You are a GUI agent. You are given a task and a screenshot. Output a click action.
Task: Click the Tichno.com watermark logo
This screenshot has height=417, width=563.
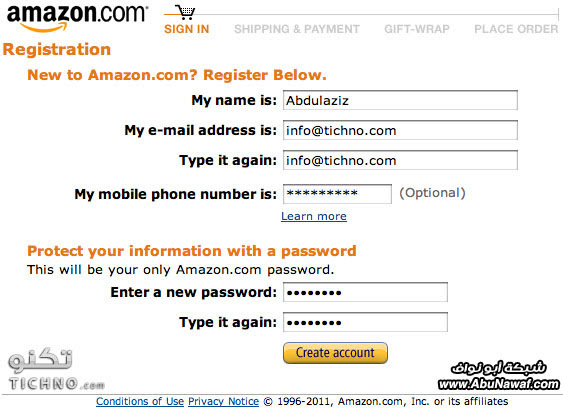(56, 369)
